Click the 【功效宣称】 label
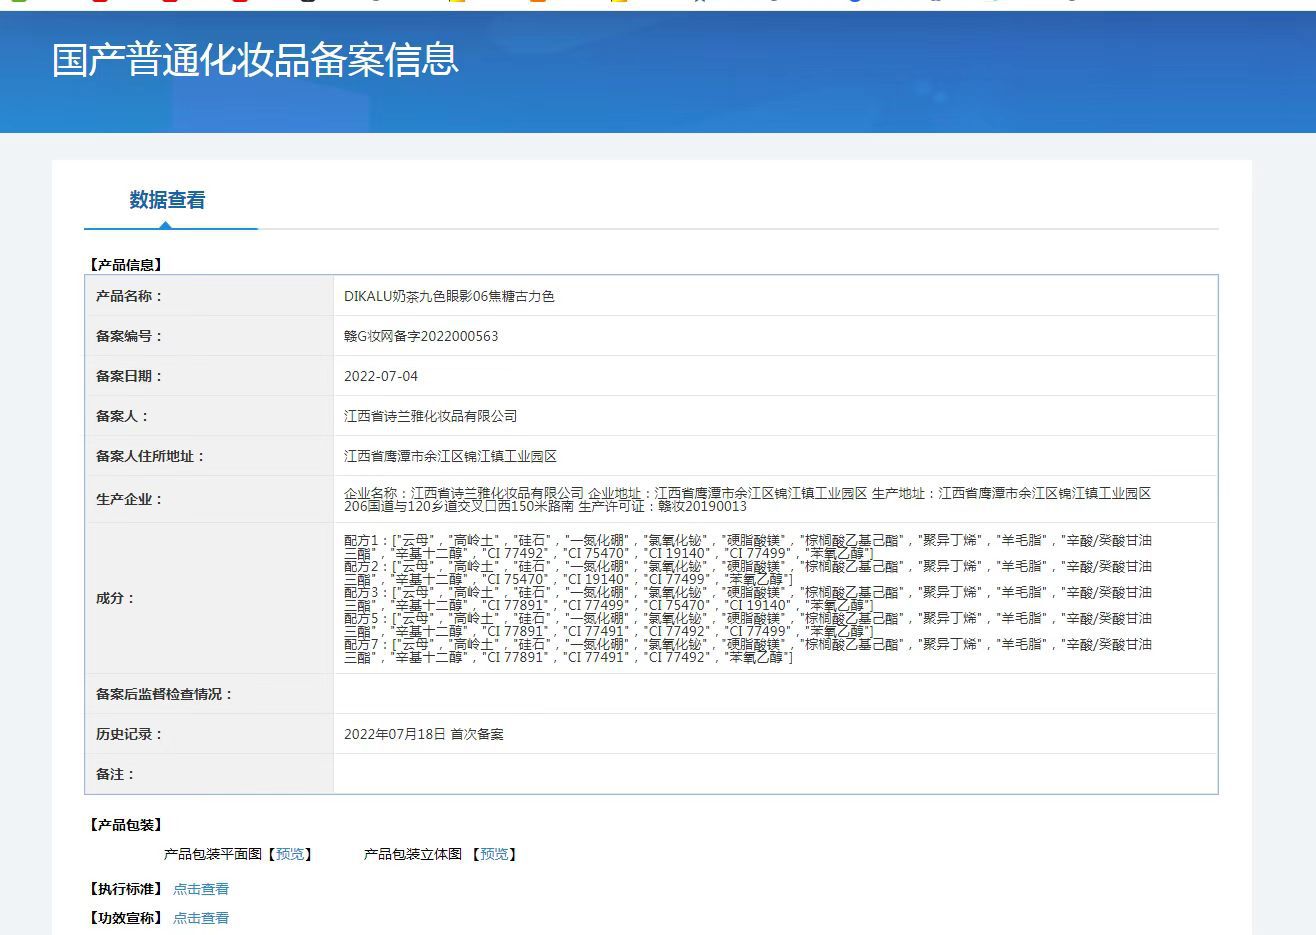 pos(125,918)
